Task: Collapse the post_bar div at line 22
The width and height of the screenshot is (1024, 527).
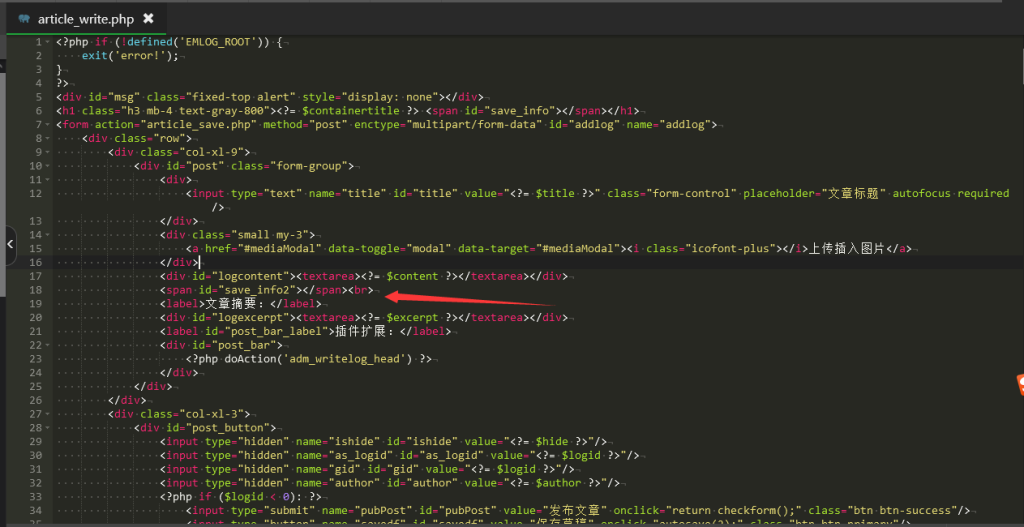Action: click(49, 345)
